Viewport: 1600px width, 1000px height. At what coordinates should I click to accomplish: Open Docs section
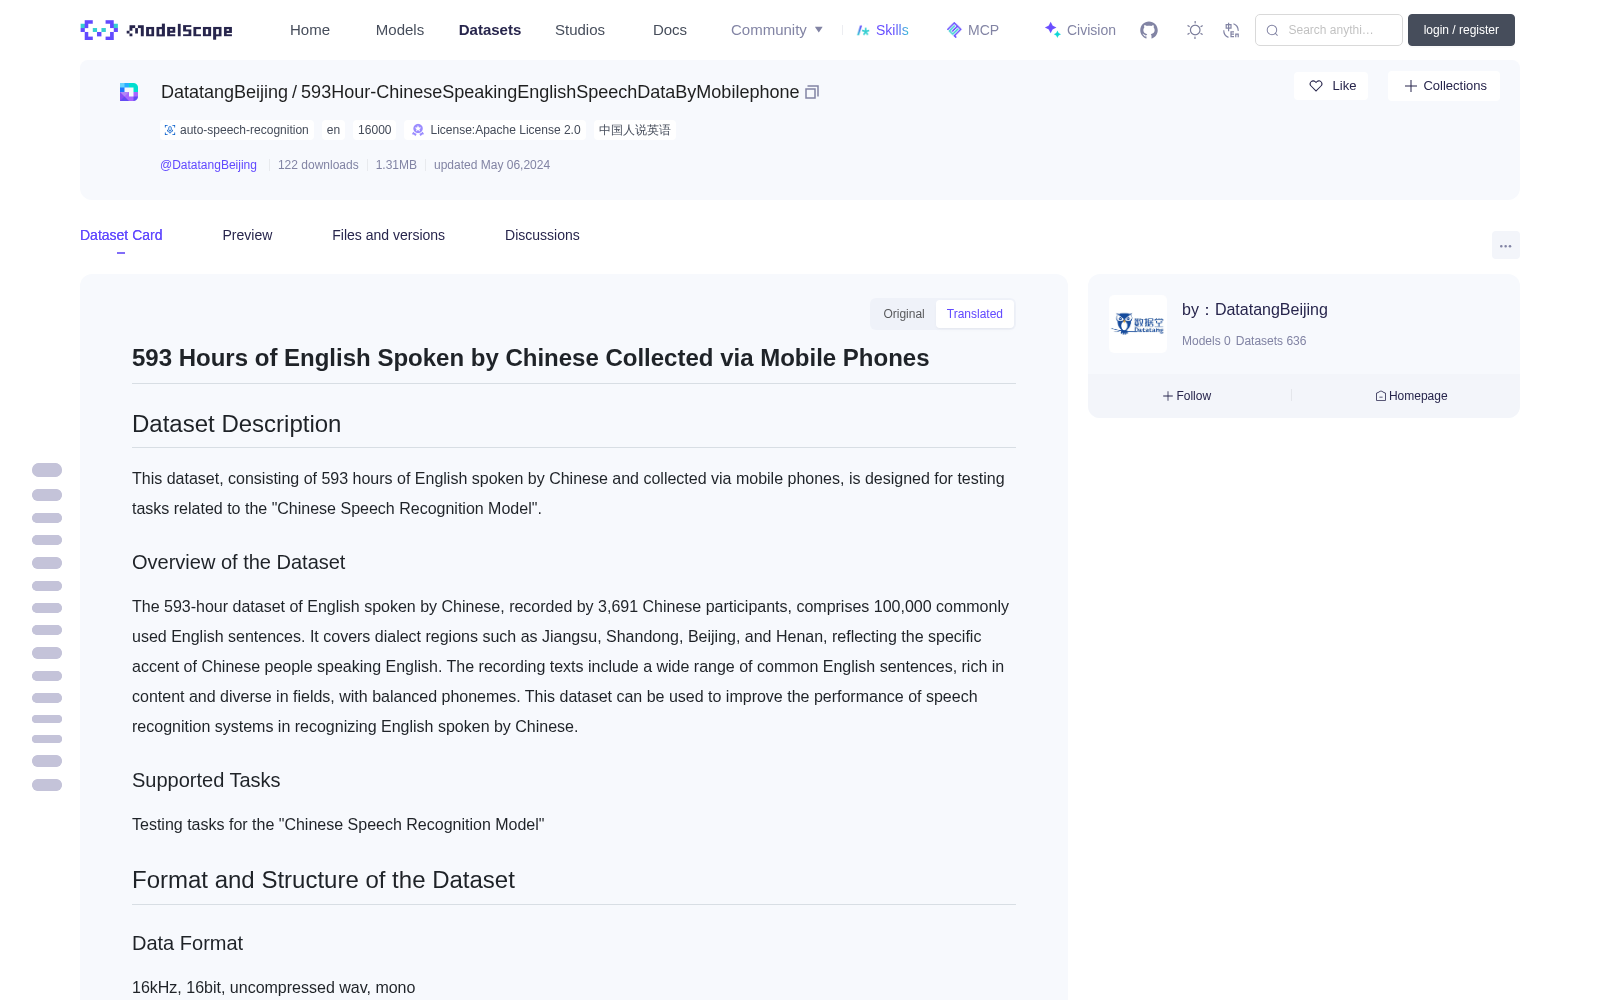670,30
